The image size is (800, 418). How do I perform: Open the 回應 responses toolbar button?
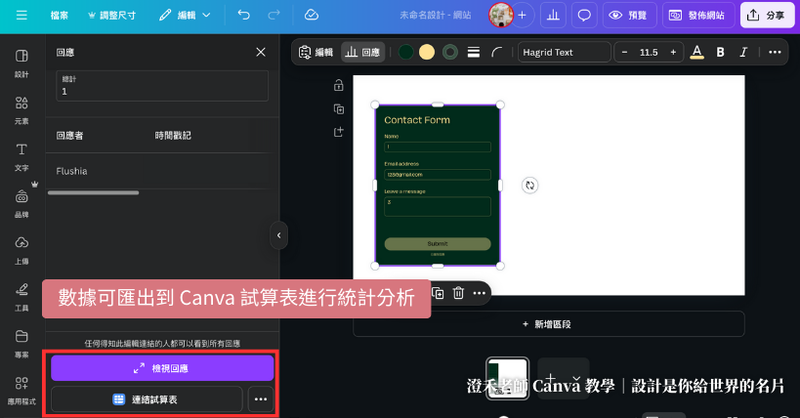[x=363, y=52]
